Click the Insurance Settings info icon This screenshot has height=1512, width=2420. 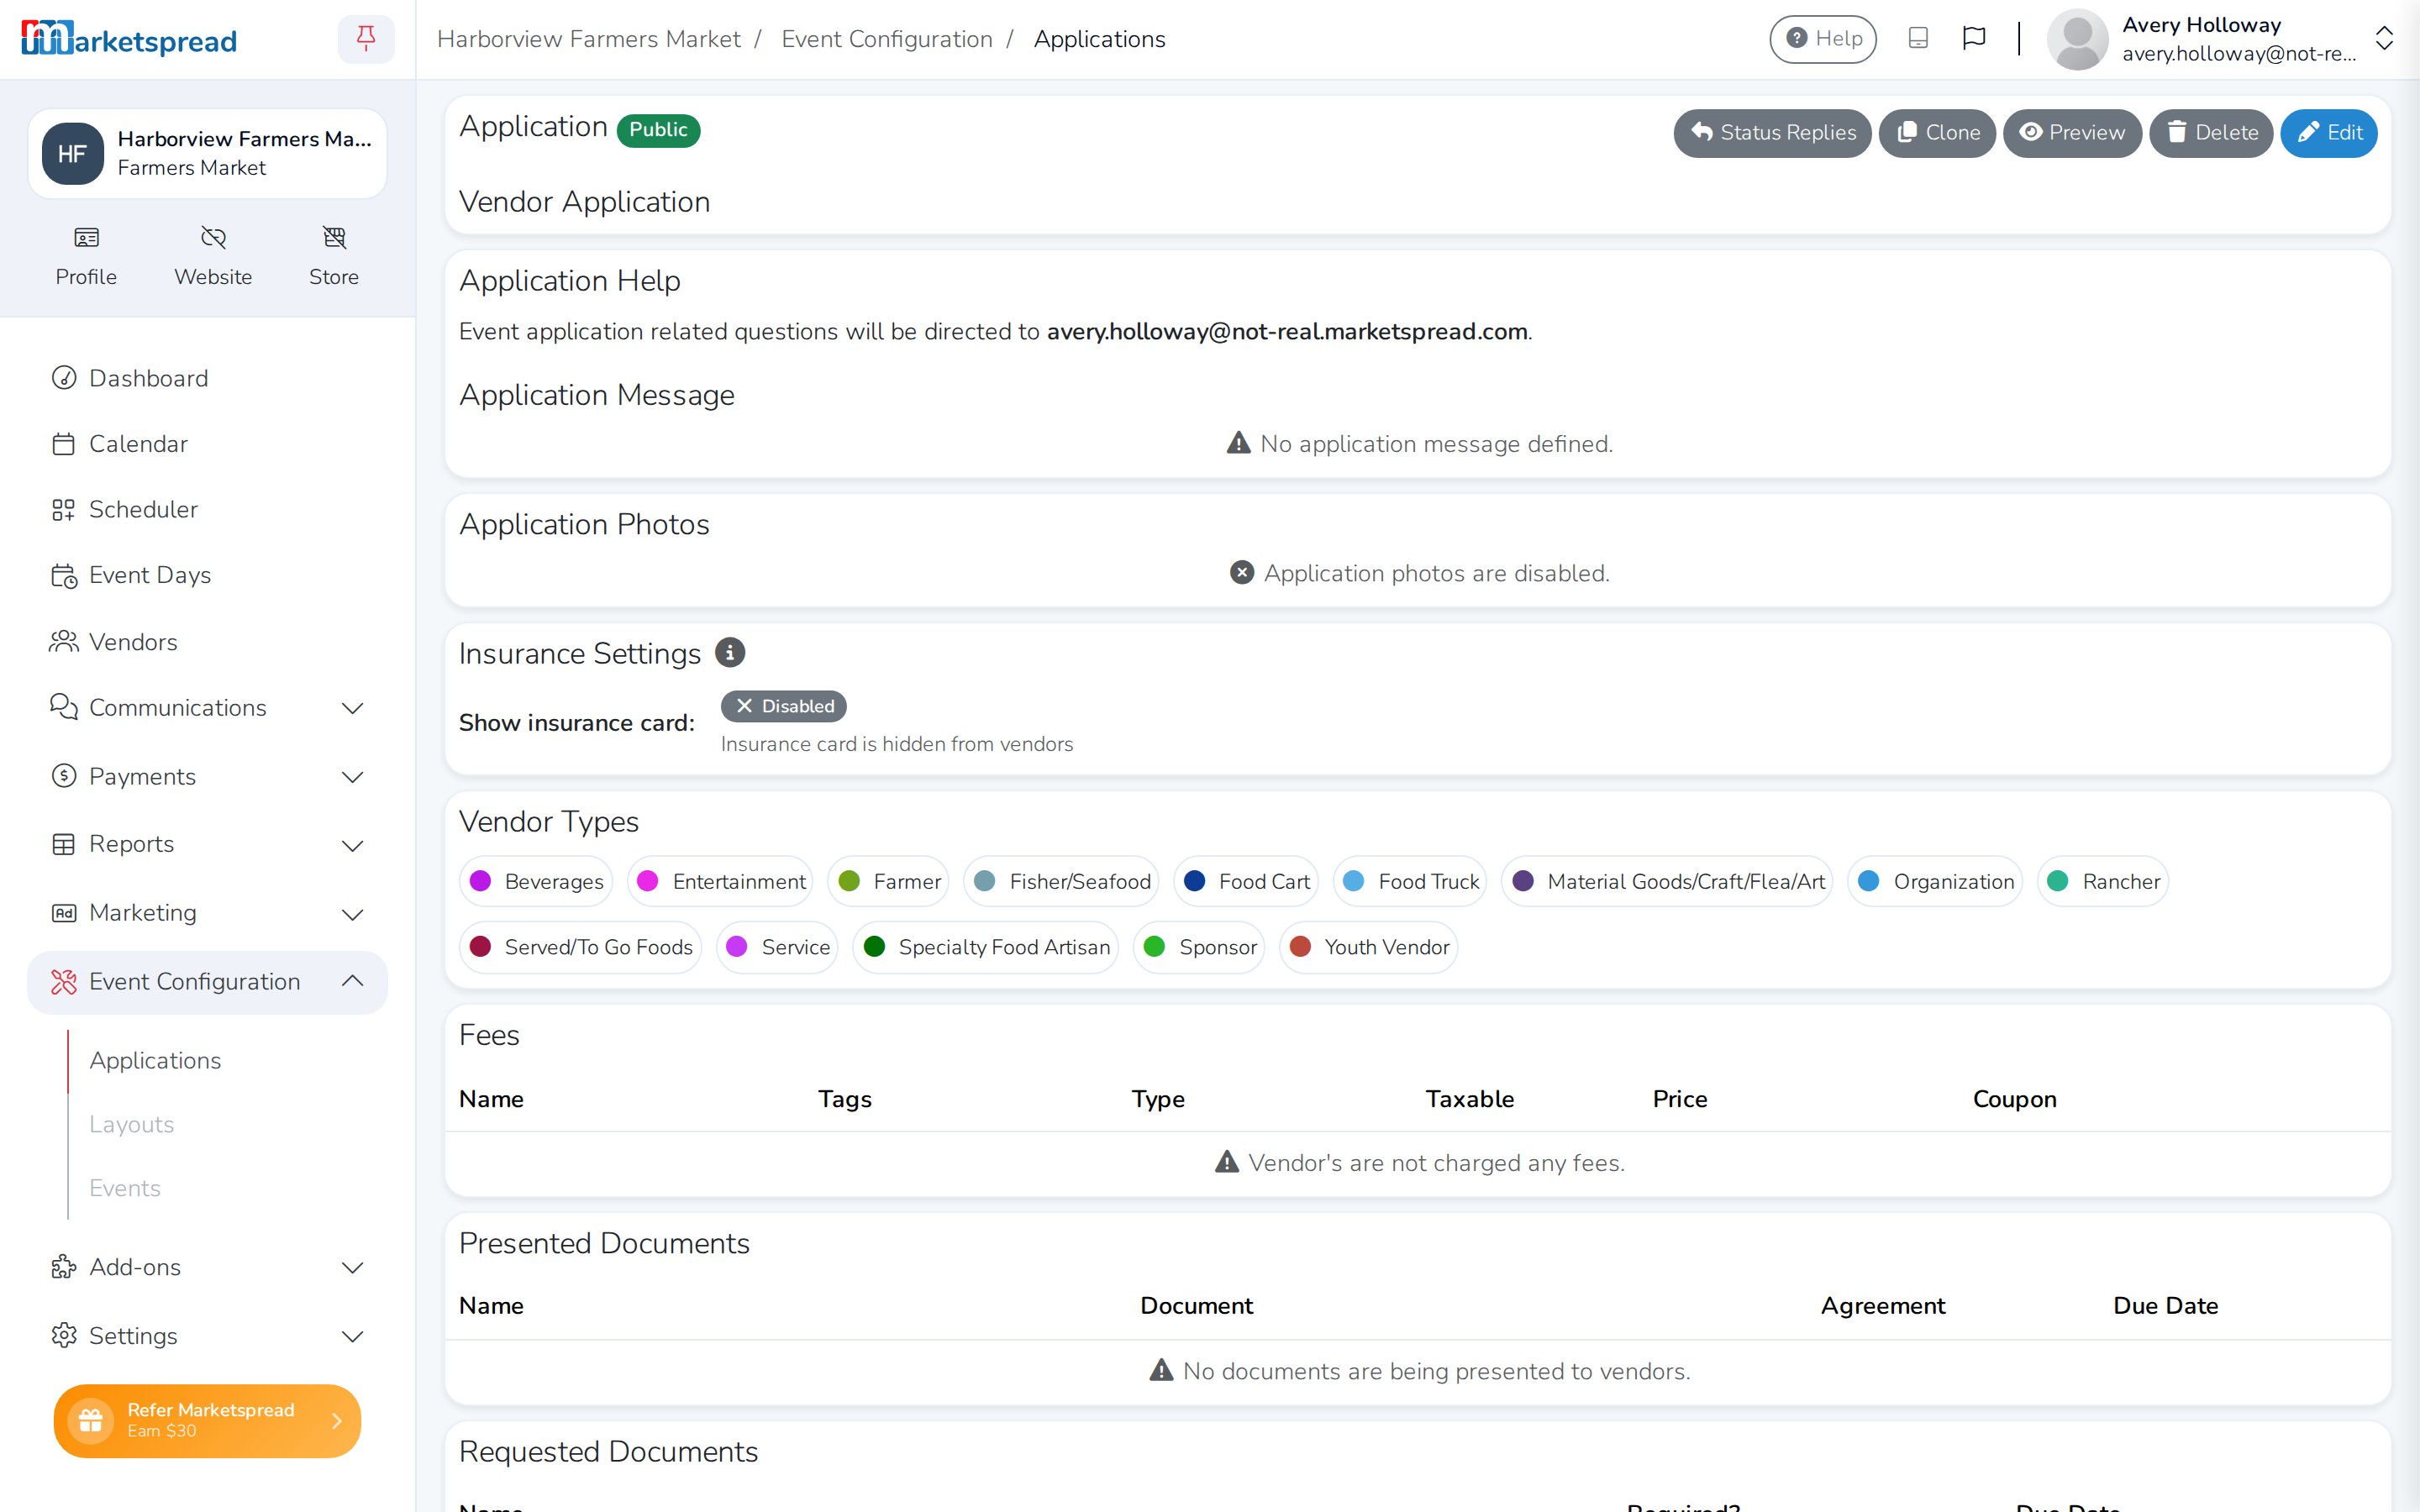pyautogui.click(x=730, y=653)
